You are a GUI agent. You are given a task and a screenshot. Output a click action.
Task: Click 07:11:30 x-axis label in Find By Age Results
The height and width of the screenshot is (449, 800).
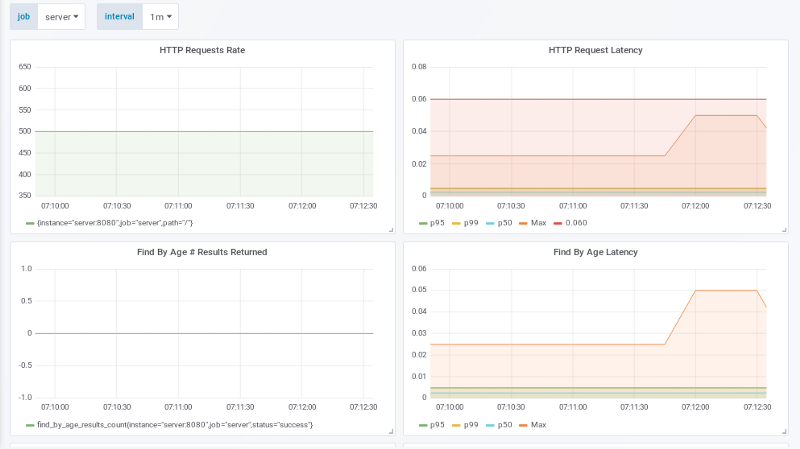point(240,407)
